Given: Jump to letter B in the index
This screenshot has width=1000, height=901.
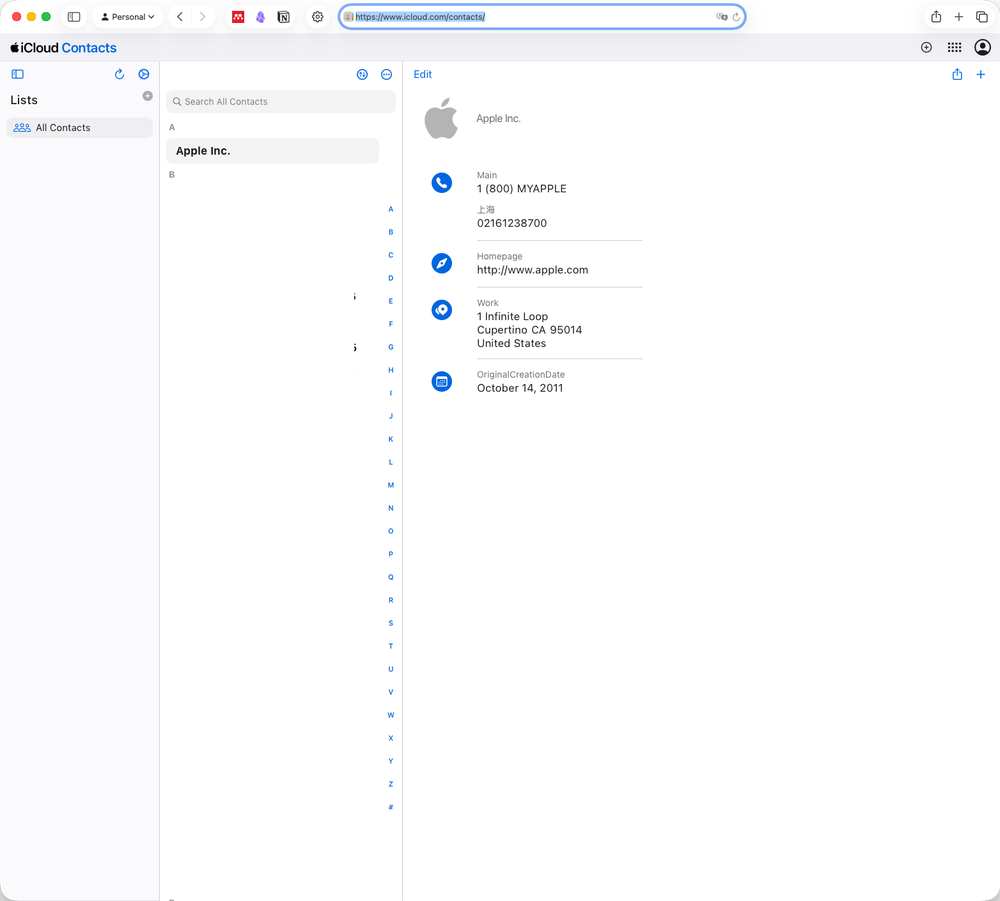Looking at the screenshot, I should [x=391, y=232].
